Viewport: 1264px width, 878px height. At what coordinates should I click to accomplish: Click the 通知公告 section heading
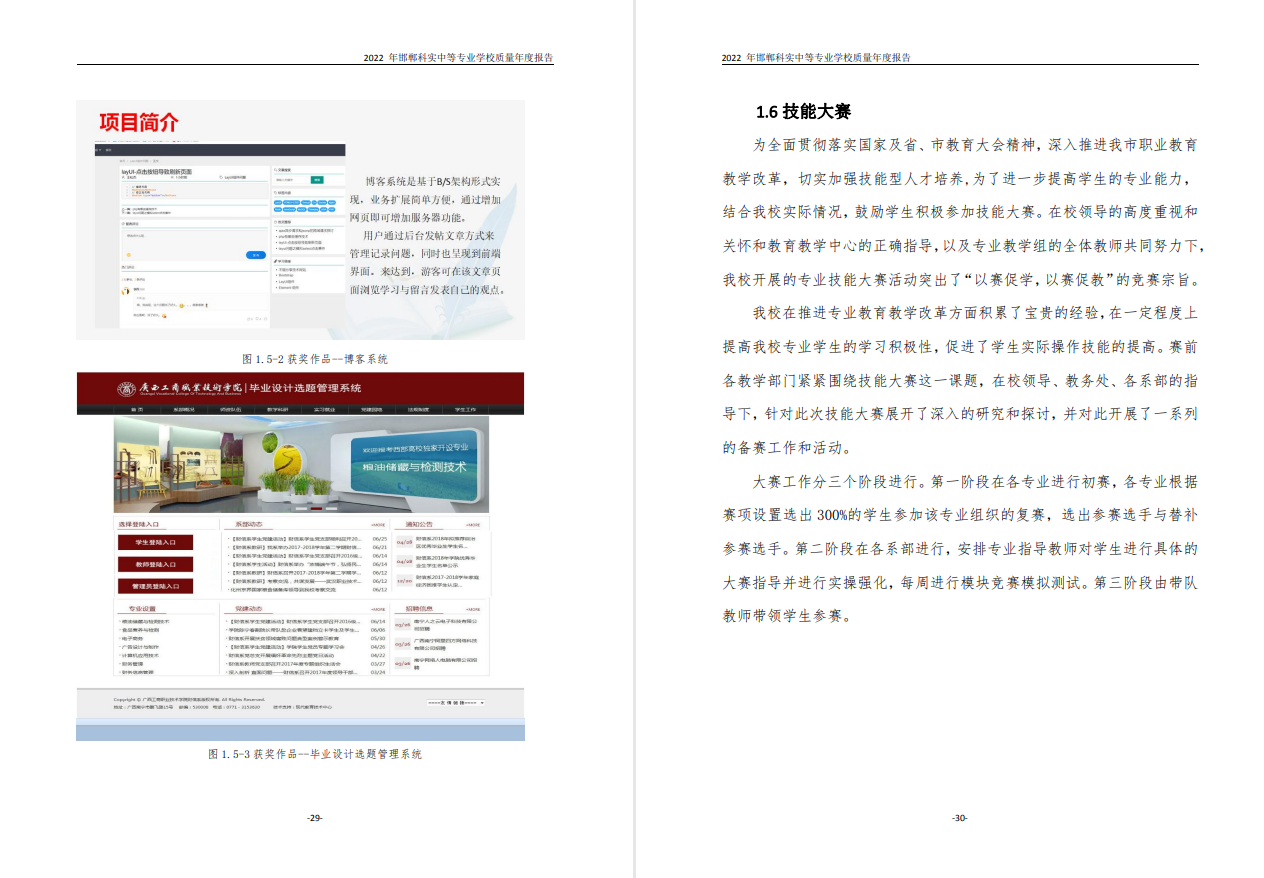(x=419, y=524)
